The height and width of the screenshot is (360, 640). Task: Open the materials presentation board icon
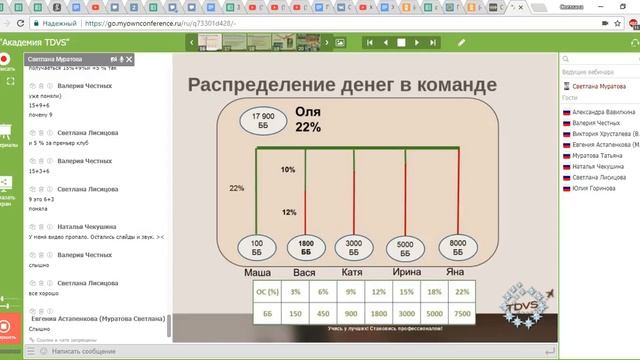[5, 131]
